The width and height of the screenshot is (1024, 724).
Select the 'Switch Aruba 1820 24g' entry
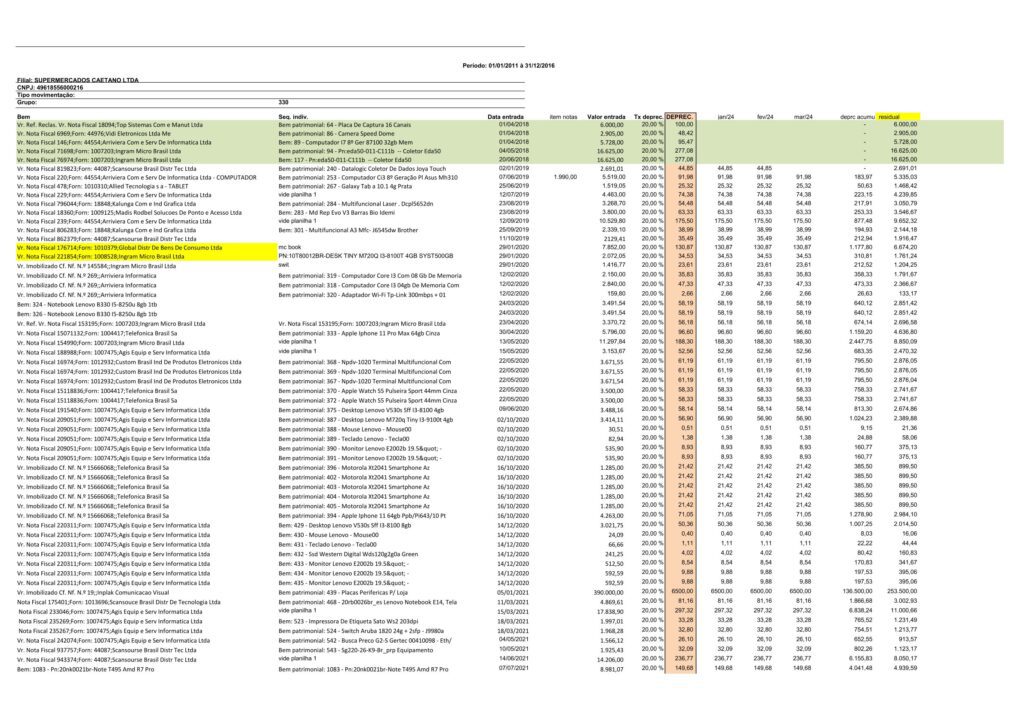361,631
